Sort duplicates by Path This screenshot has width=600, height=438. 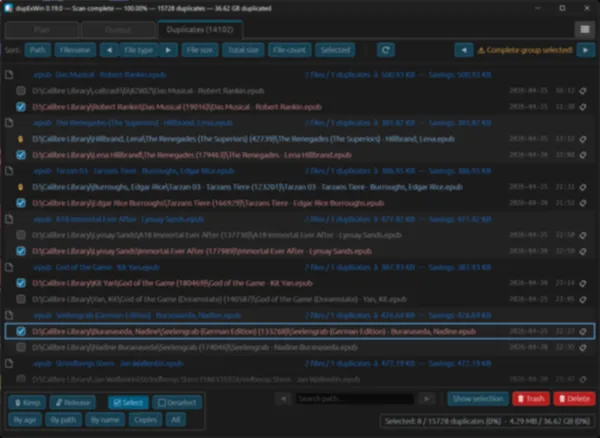(x=38, y=50)
